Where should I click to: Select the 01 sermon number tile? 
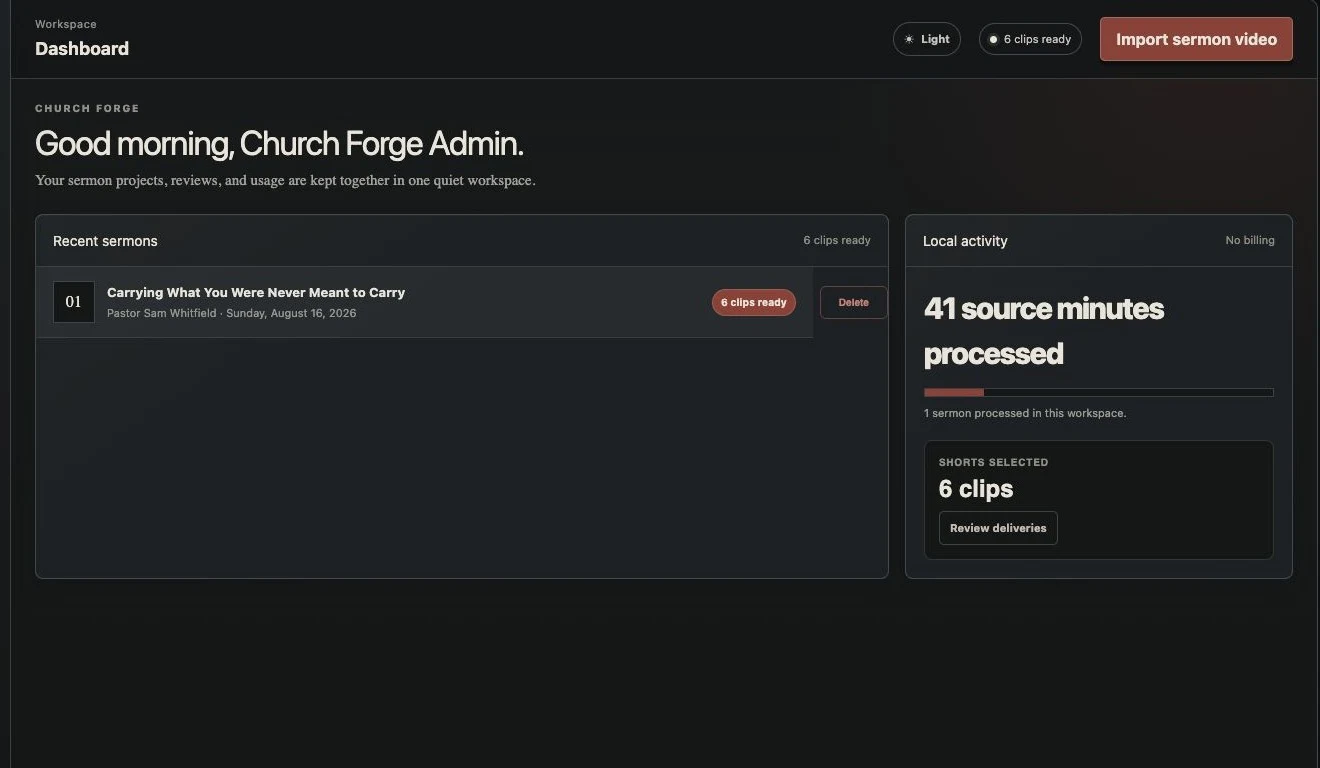click(x=73, y=302)
